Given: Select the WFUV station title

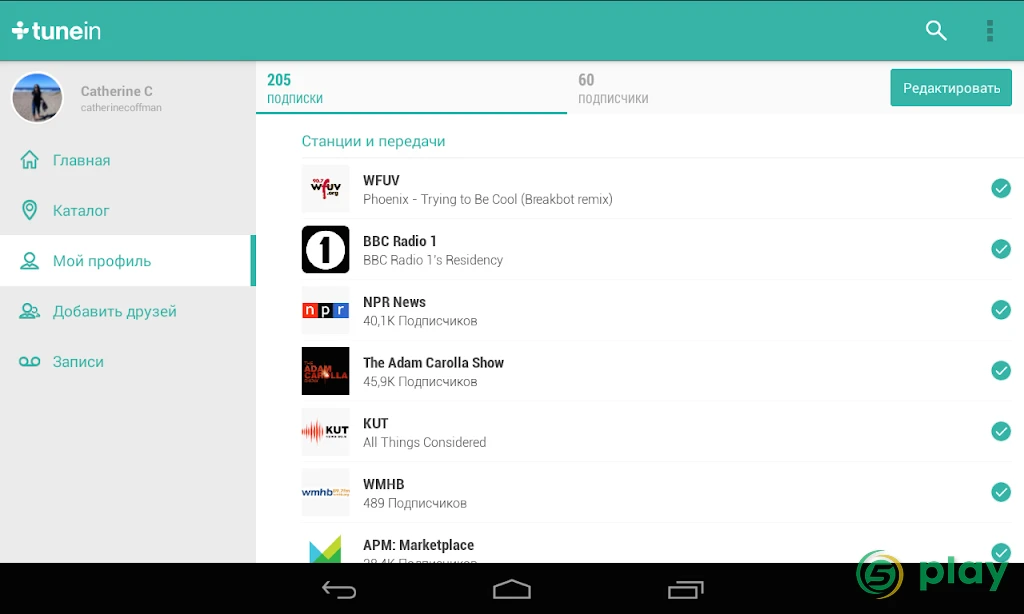Looking at the screenshot, I should 381,180.
